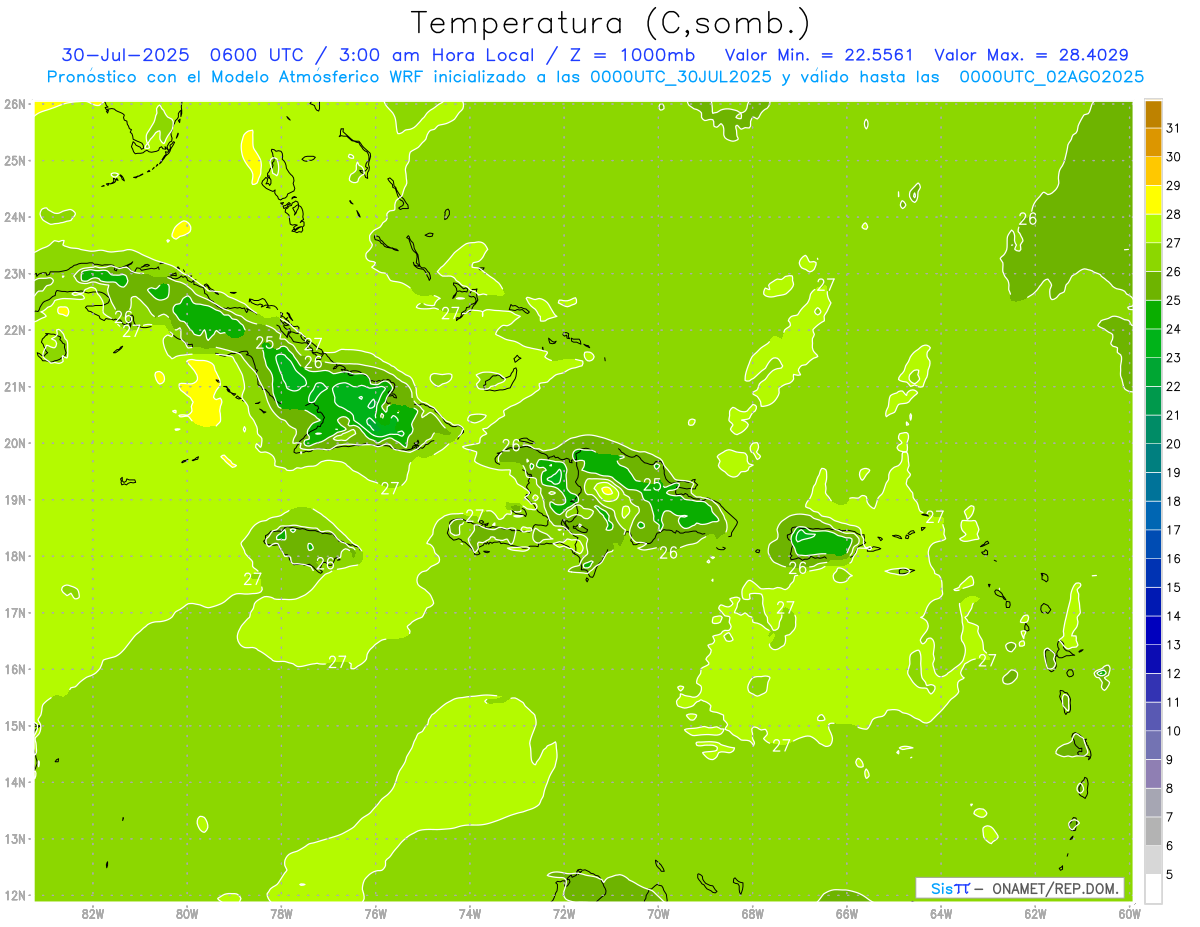Click "Valor Min. = 22.5561" text
This screenshot has width=1200, height=927.
click(819, 55)
